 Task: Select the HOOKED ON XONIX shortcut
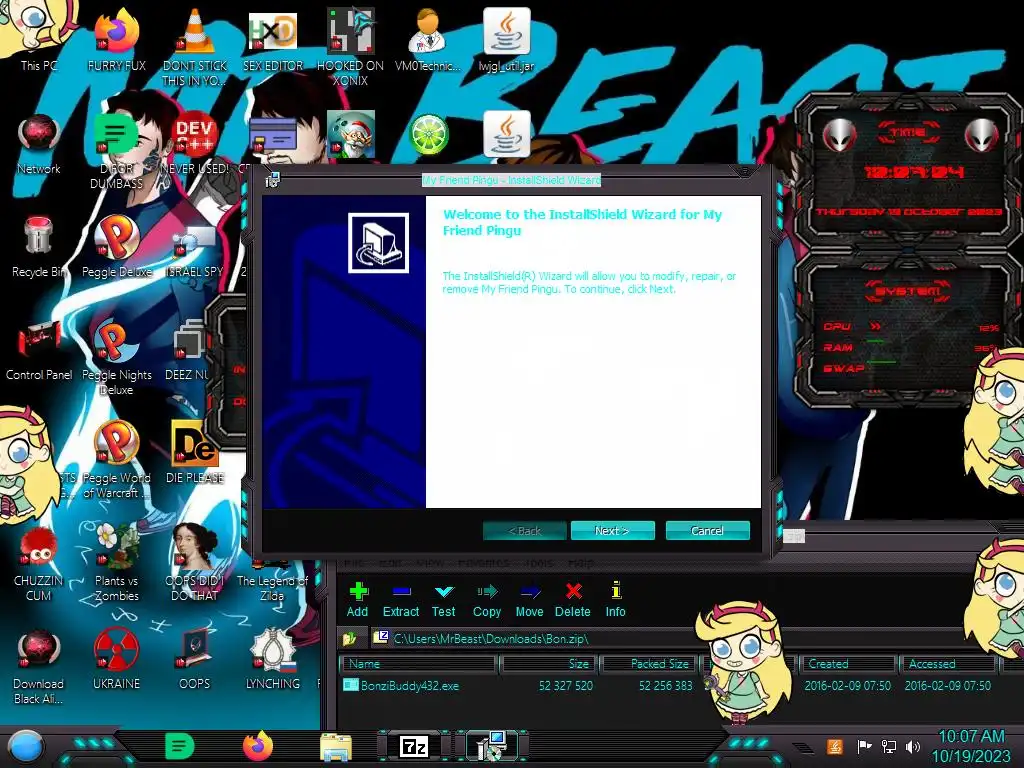pos(350,47)
